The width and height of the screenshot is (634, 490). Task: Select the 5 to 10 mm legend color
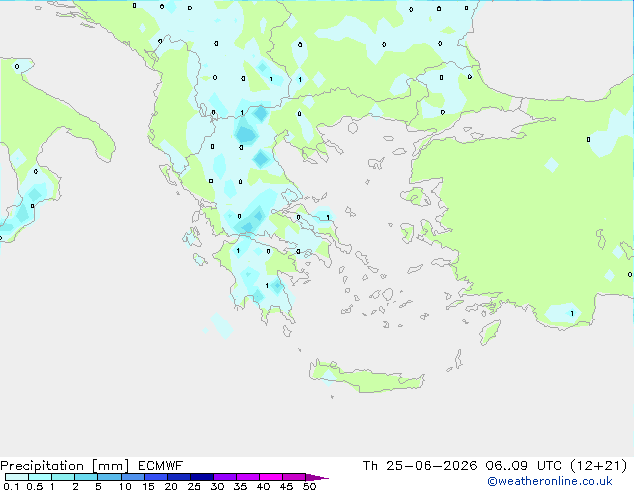point(109,477)
